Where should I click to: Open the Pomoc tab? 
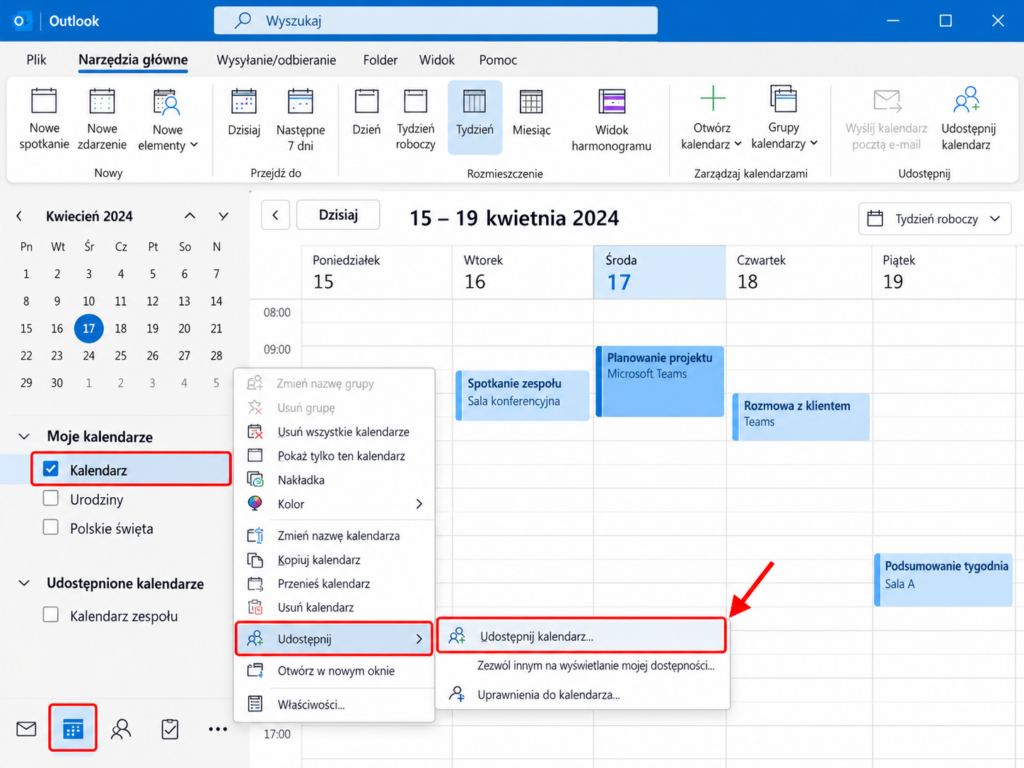498,60
